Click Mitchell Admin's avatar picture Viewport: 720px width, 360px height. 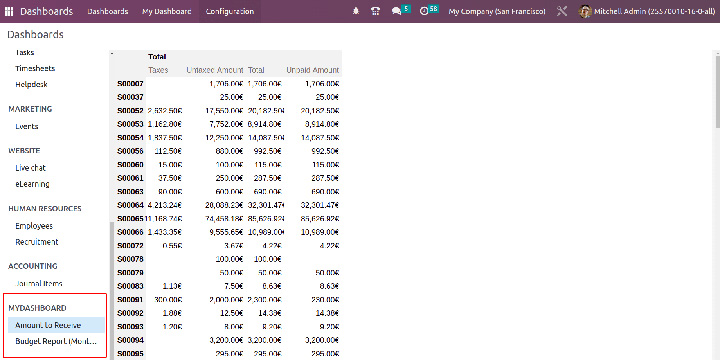tap(585, 11)
